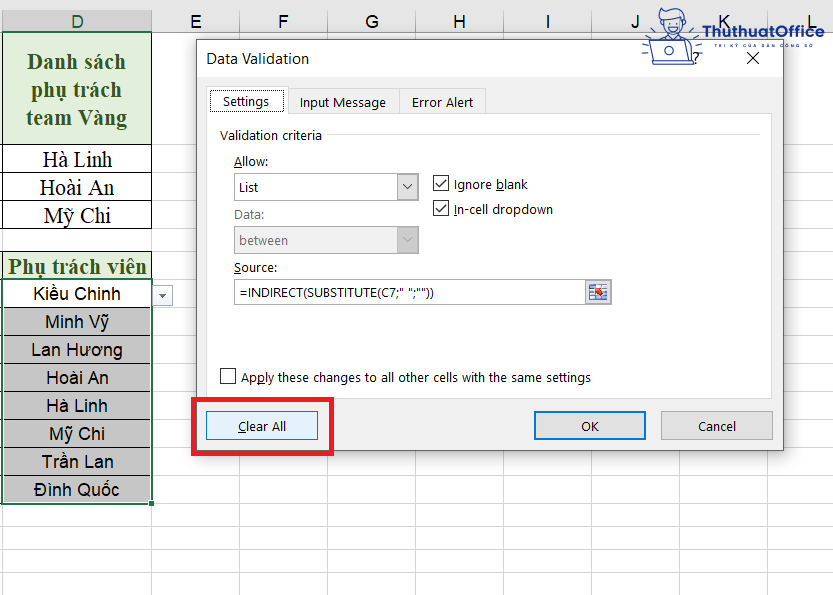833x595 pixels.
Task: Switch to the Error Alert tab
Action: click(441, 101)
